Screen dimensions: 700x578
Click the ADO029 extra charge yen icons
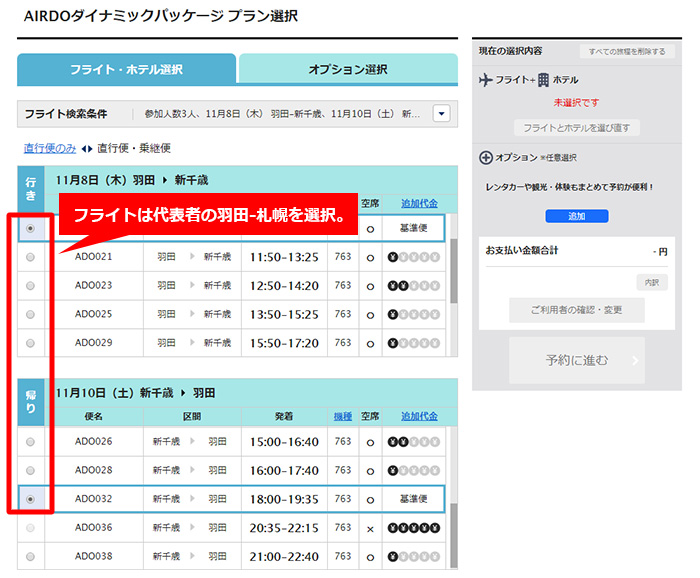pos(414,343)
